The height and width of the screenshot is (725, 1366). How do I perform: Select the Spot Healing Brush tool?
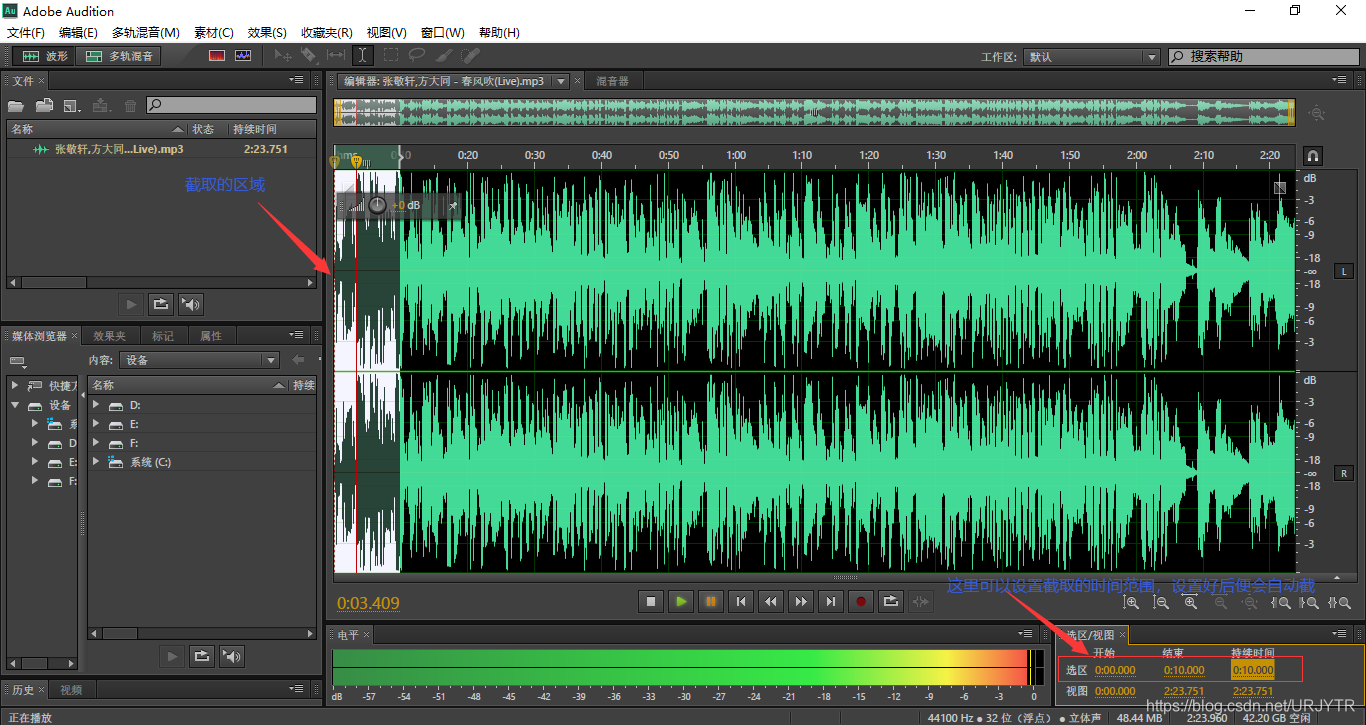pyautogui.click(x=471, y=56)
